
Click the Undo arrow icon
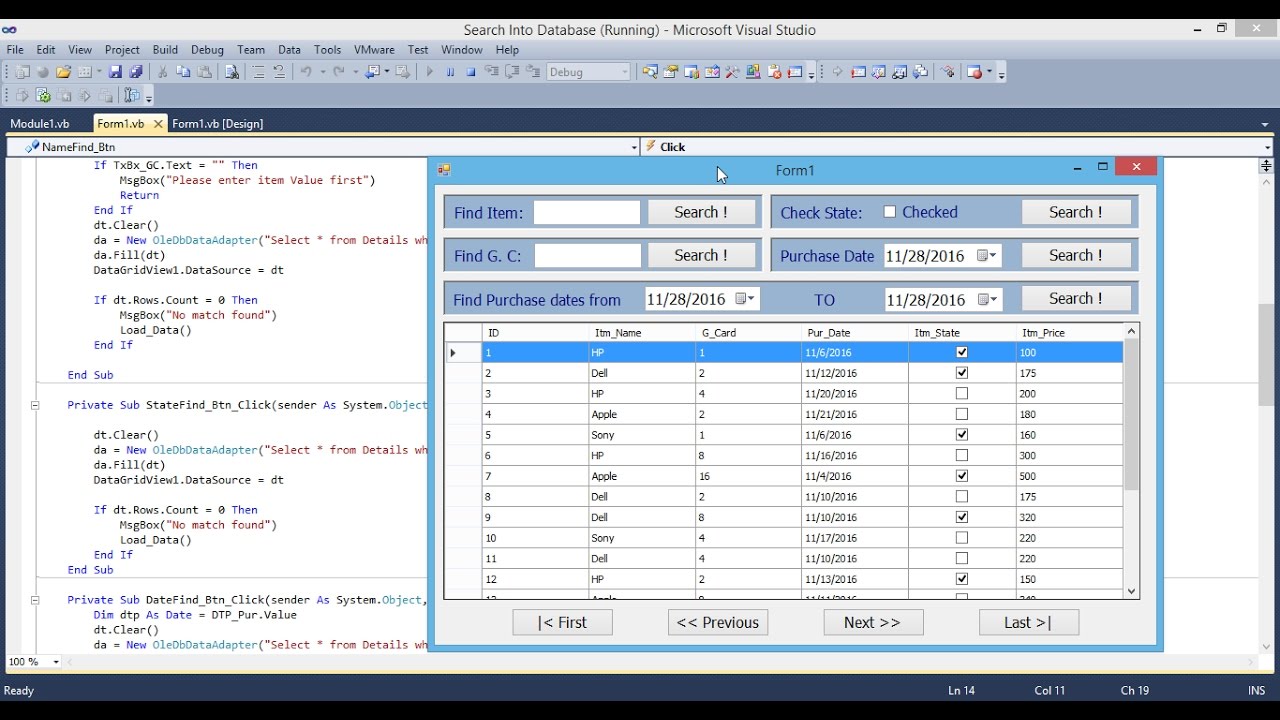pyautogui.click(x=306, y=72)
